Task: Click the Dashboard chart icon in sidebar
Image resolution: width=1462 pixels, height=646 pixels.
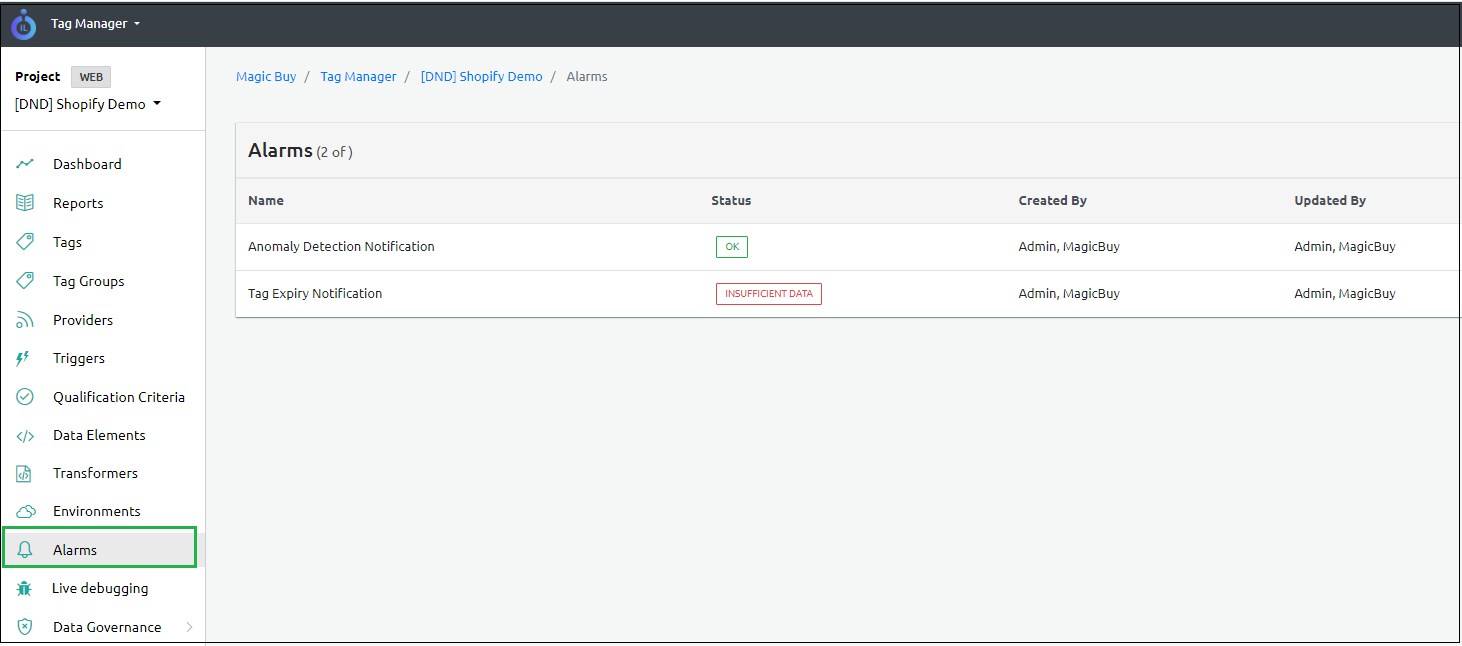Action: click(x=25, y=164)
